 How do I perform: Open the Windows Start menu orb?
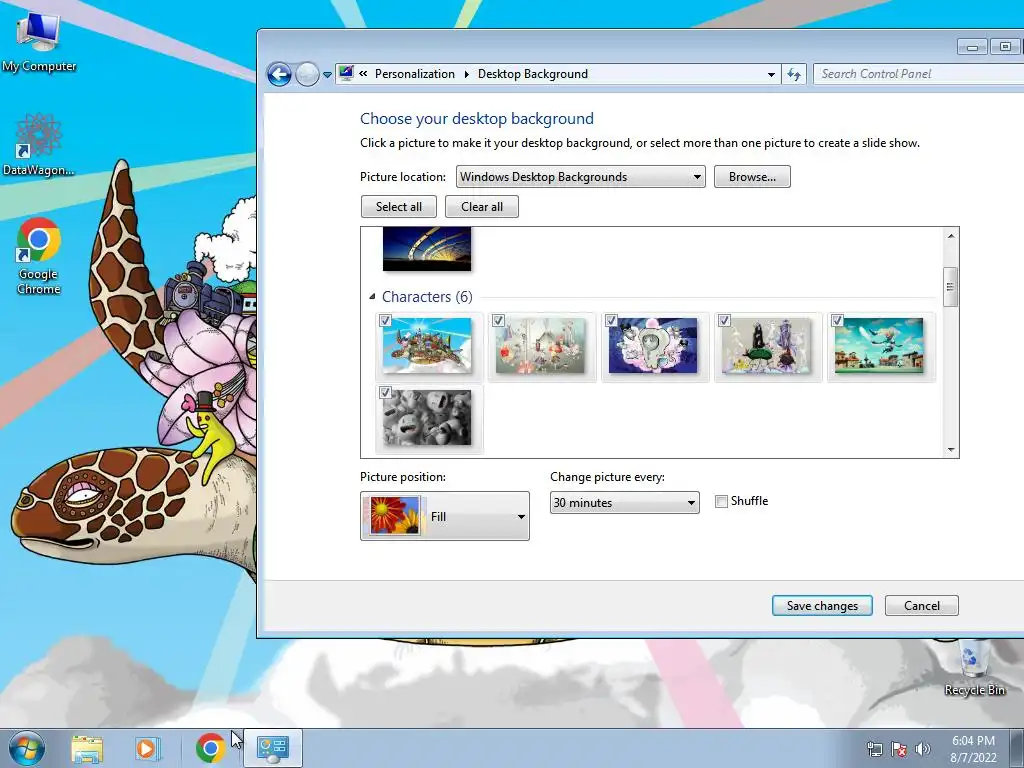26,748
